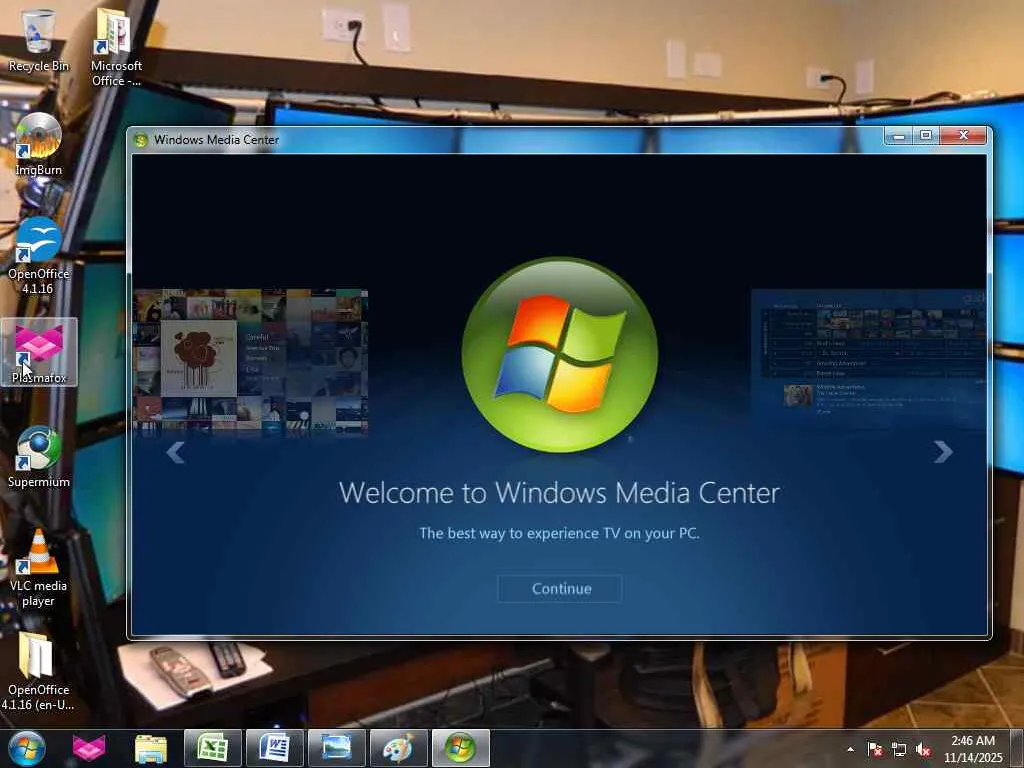This screenshot has width=1024, height=768.
Task: Click the 'Welcome to Windows Media Center' heading
Action: 560,493
